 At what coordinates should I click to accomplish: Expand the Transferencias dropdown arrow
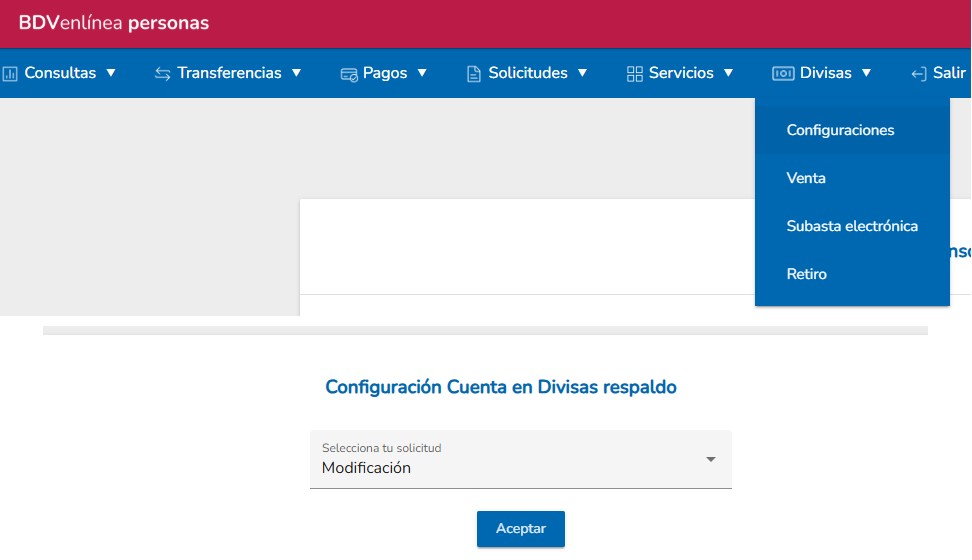296,73
